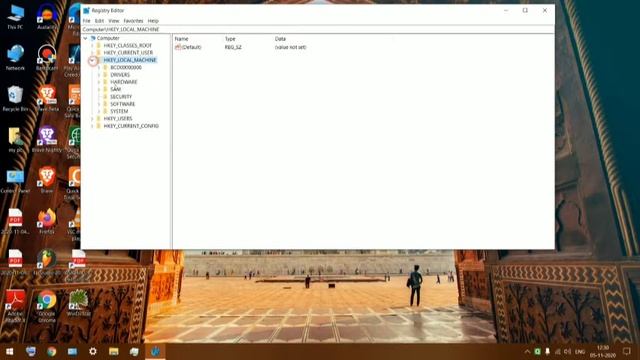This screenshot has width=640, height=360.
Task: Expand the HARDWARE subkey arrow
Action: (x=99, y=82)
